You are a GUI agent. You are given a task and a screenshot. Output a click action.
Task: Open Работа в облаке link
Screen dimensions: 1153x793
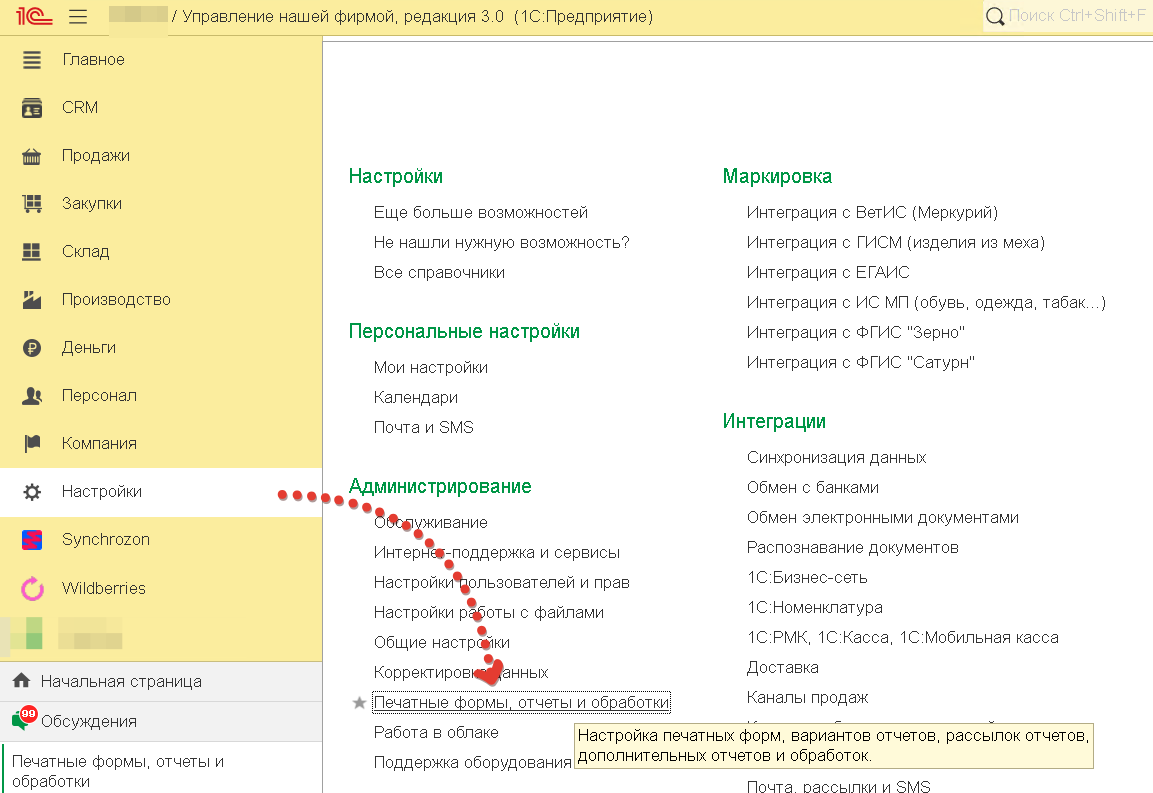pyautogui.click(x=436, y=733)
